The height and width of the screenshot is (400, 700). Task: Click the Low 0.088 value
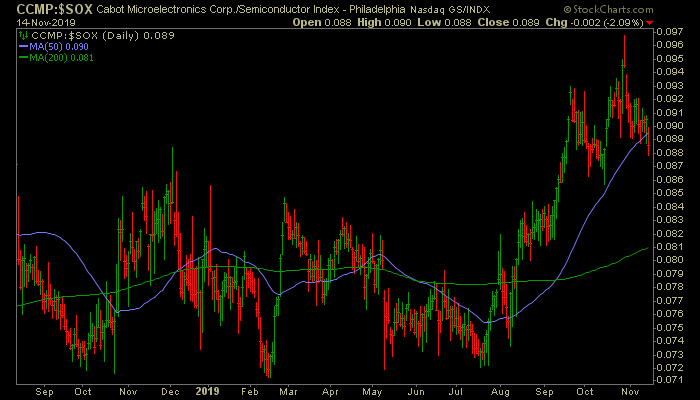pyautogui.click(x=444, y=22)
